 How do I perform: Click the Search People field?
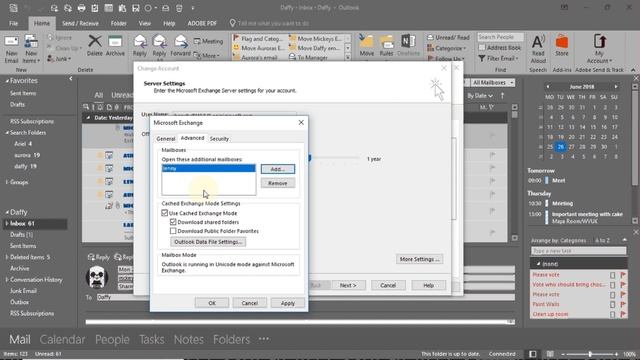[x=500, y=37]
